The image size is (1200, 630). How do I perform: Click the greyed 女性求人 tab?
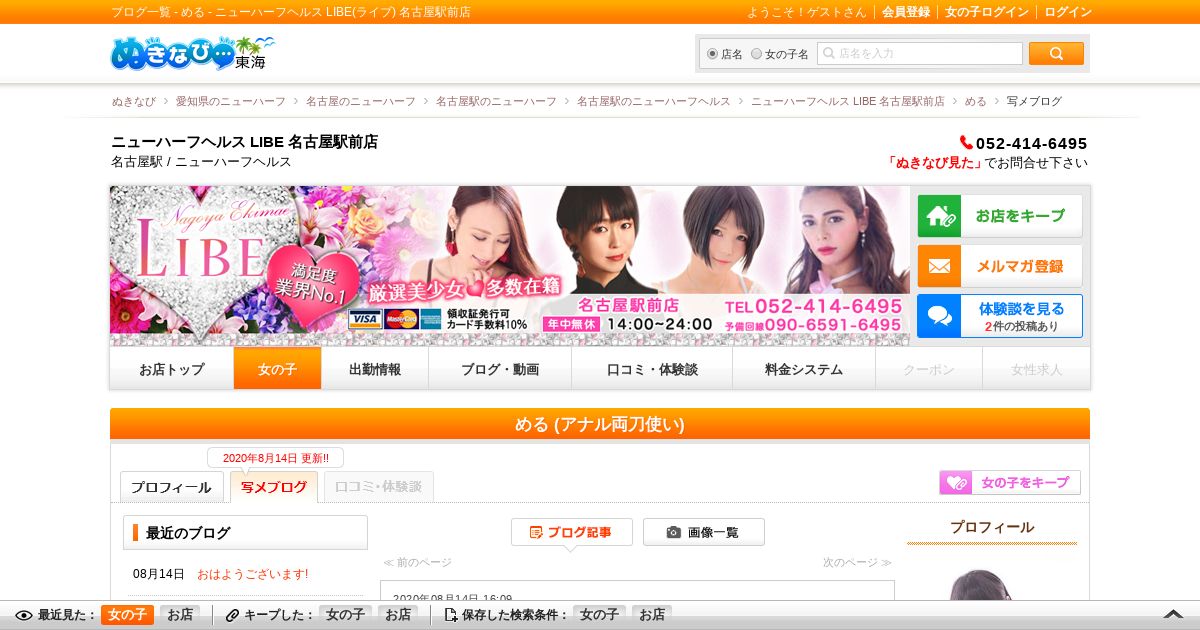pos(1036,369)
